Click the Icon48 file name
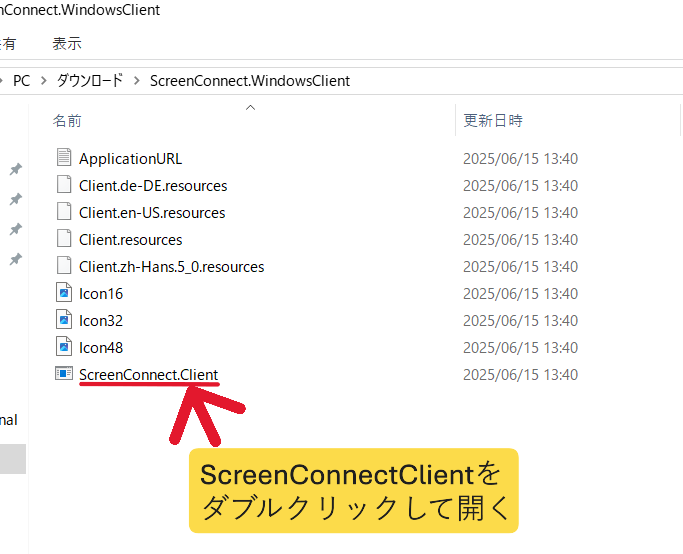The height and width of the screenshot is (554, 683). click(101, 348)
